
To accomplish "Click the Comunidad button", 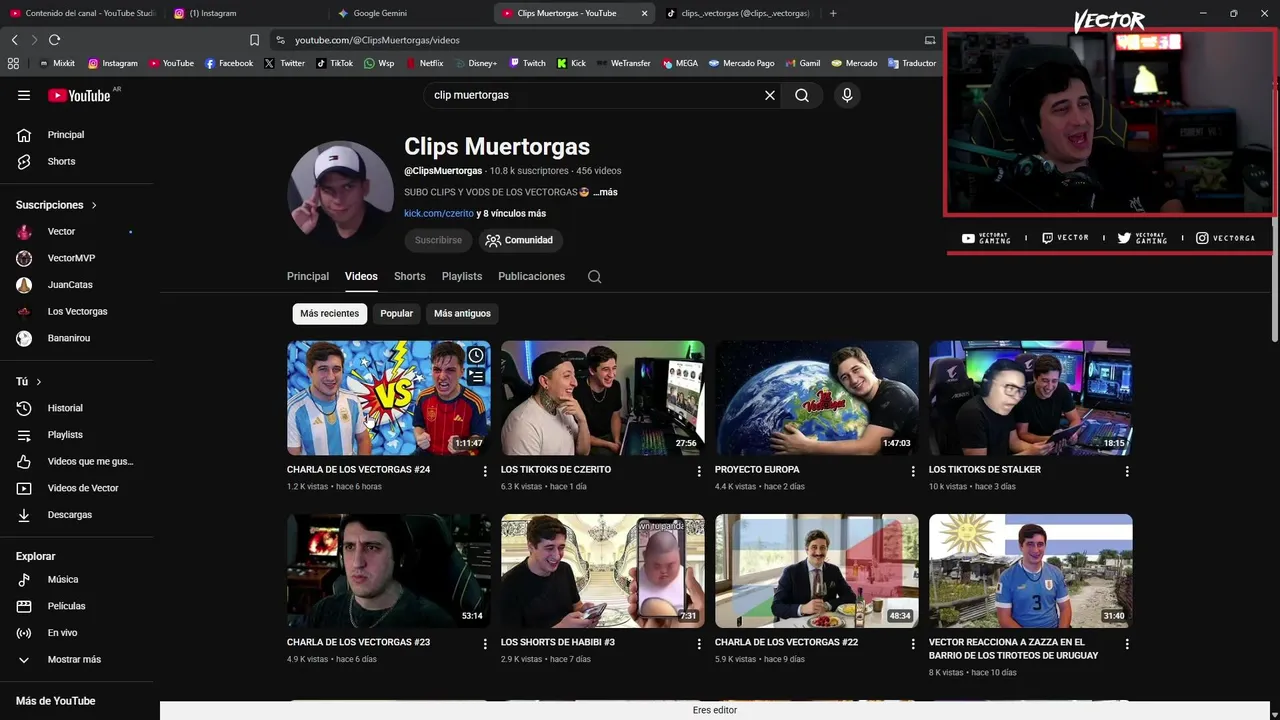I will (x=520, y=240).
